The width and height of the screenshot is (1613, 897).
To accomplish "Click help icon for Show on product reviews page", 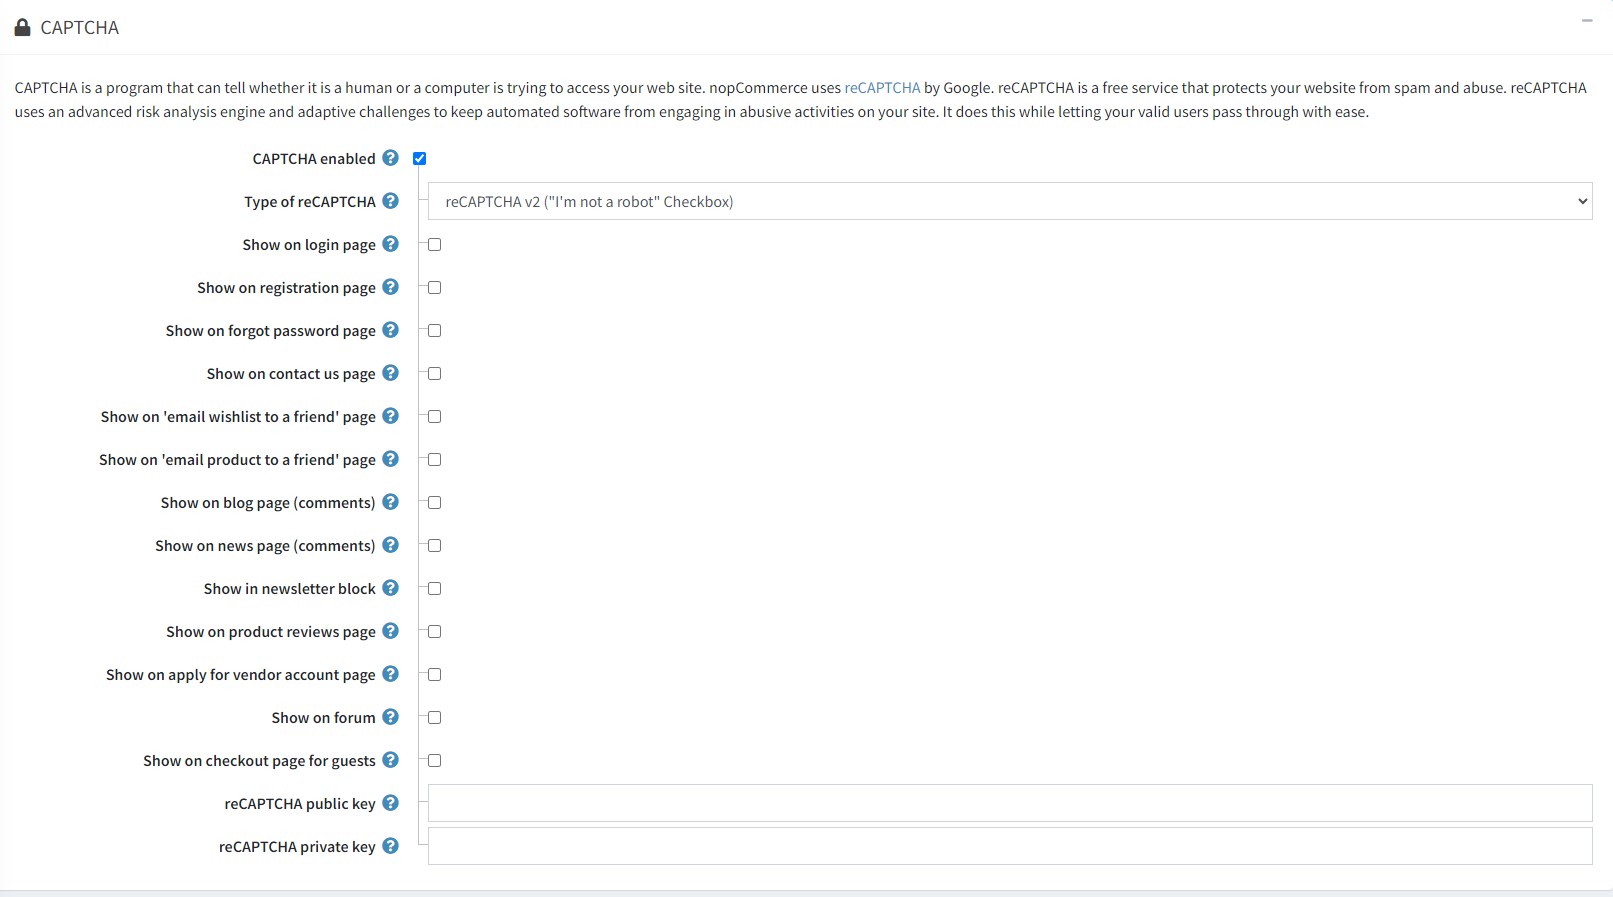I will (391, 631).
